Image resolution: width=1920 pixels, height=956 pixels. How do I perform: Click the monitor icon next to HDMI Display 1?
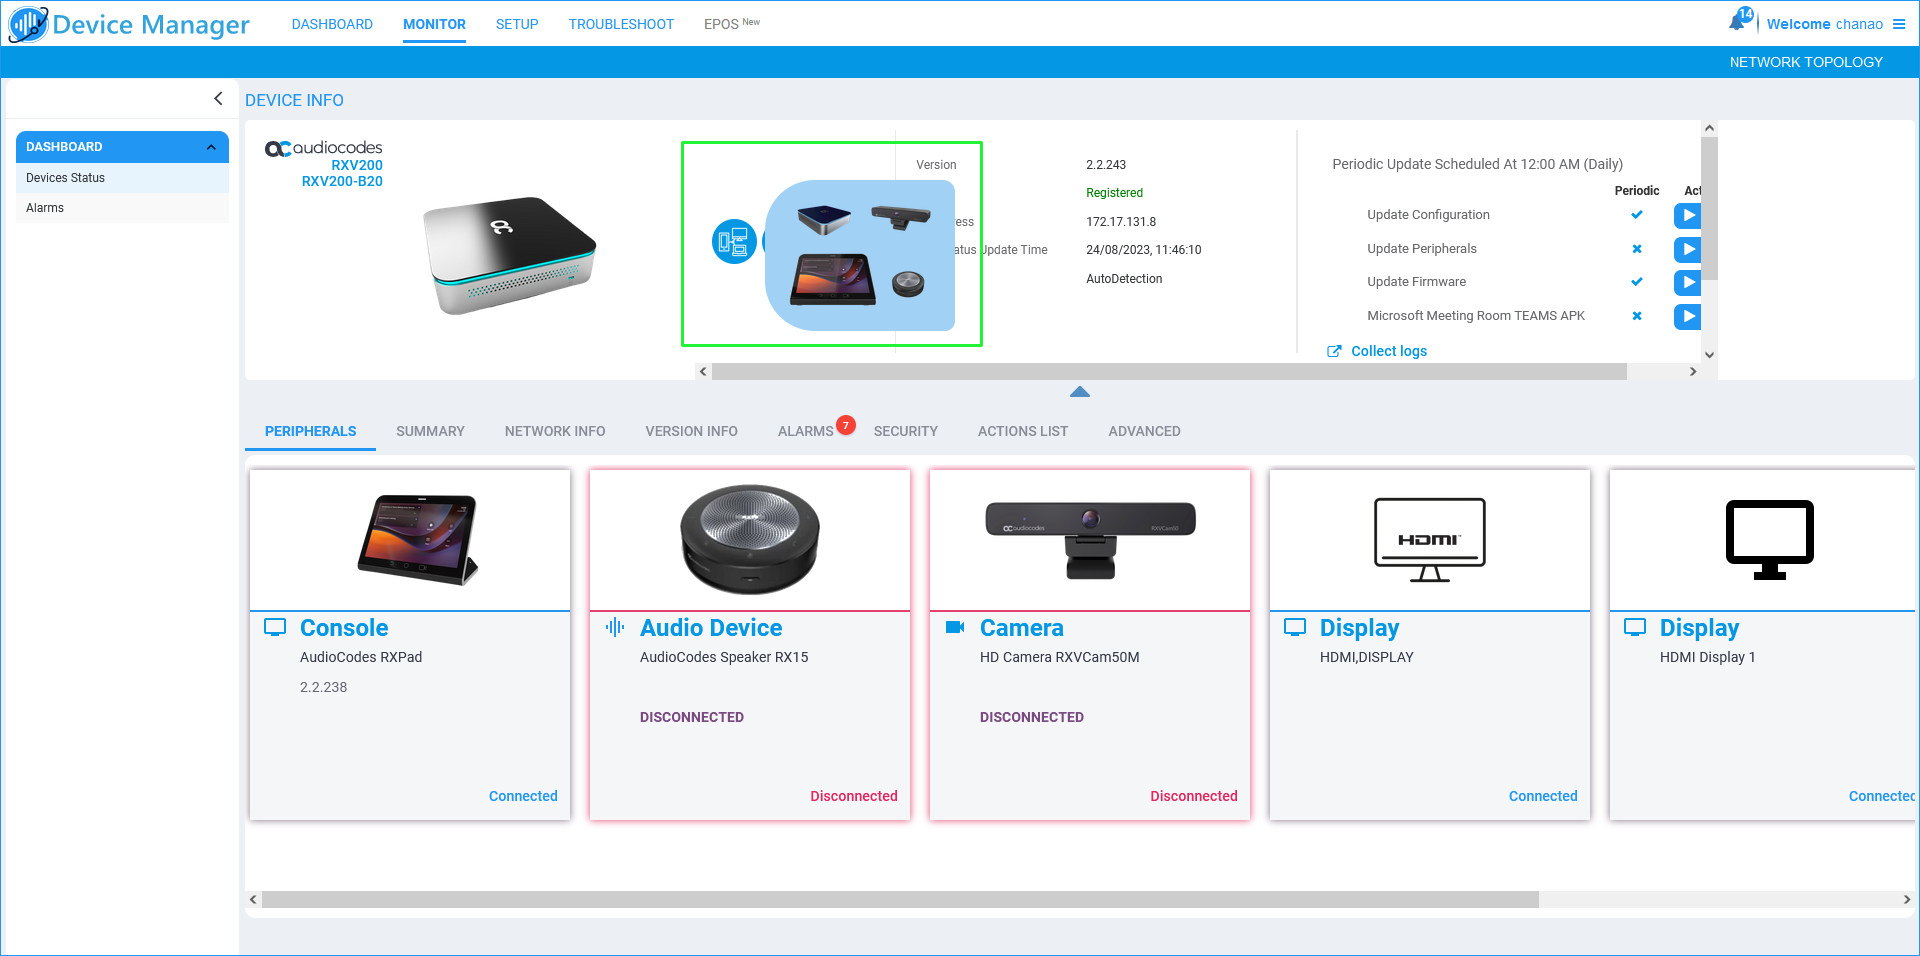pyautogui.click(x=1635, y=627)
